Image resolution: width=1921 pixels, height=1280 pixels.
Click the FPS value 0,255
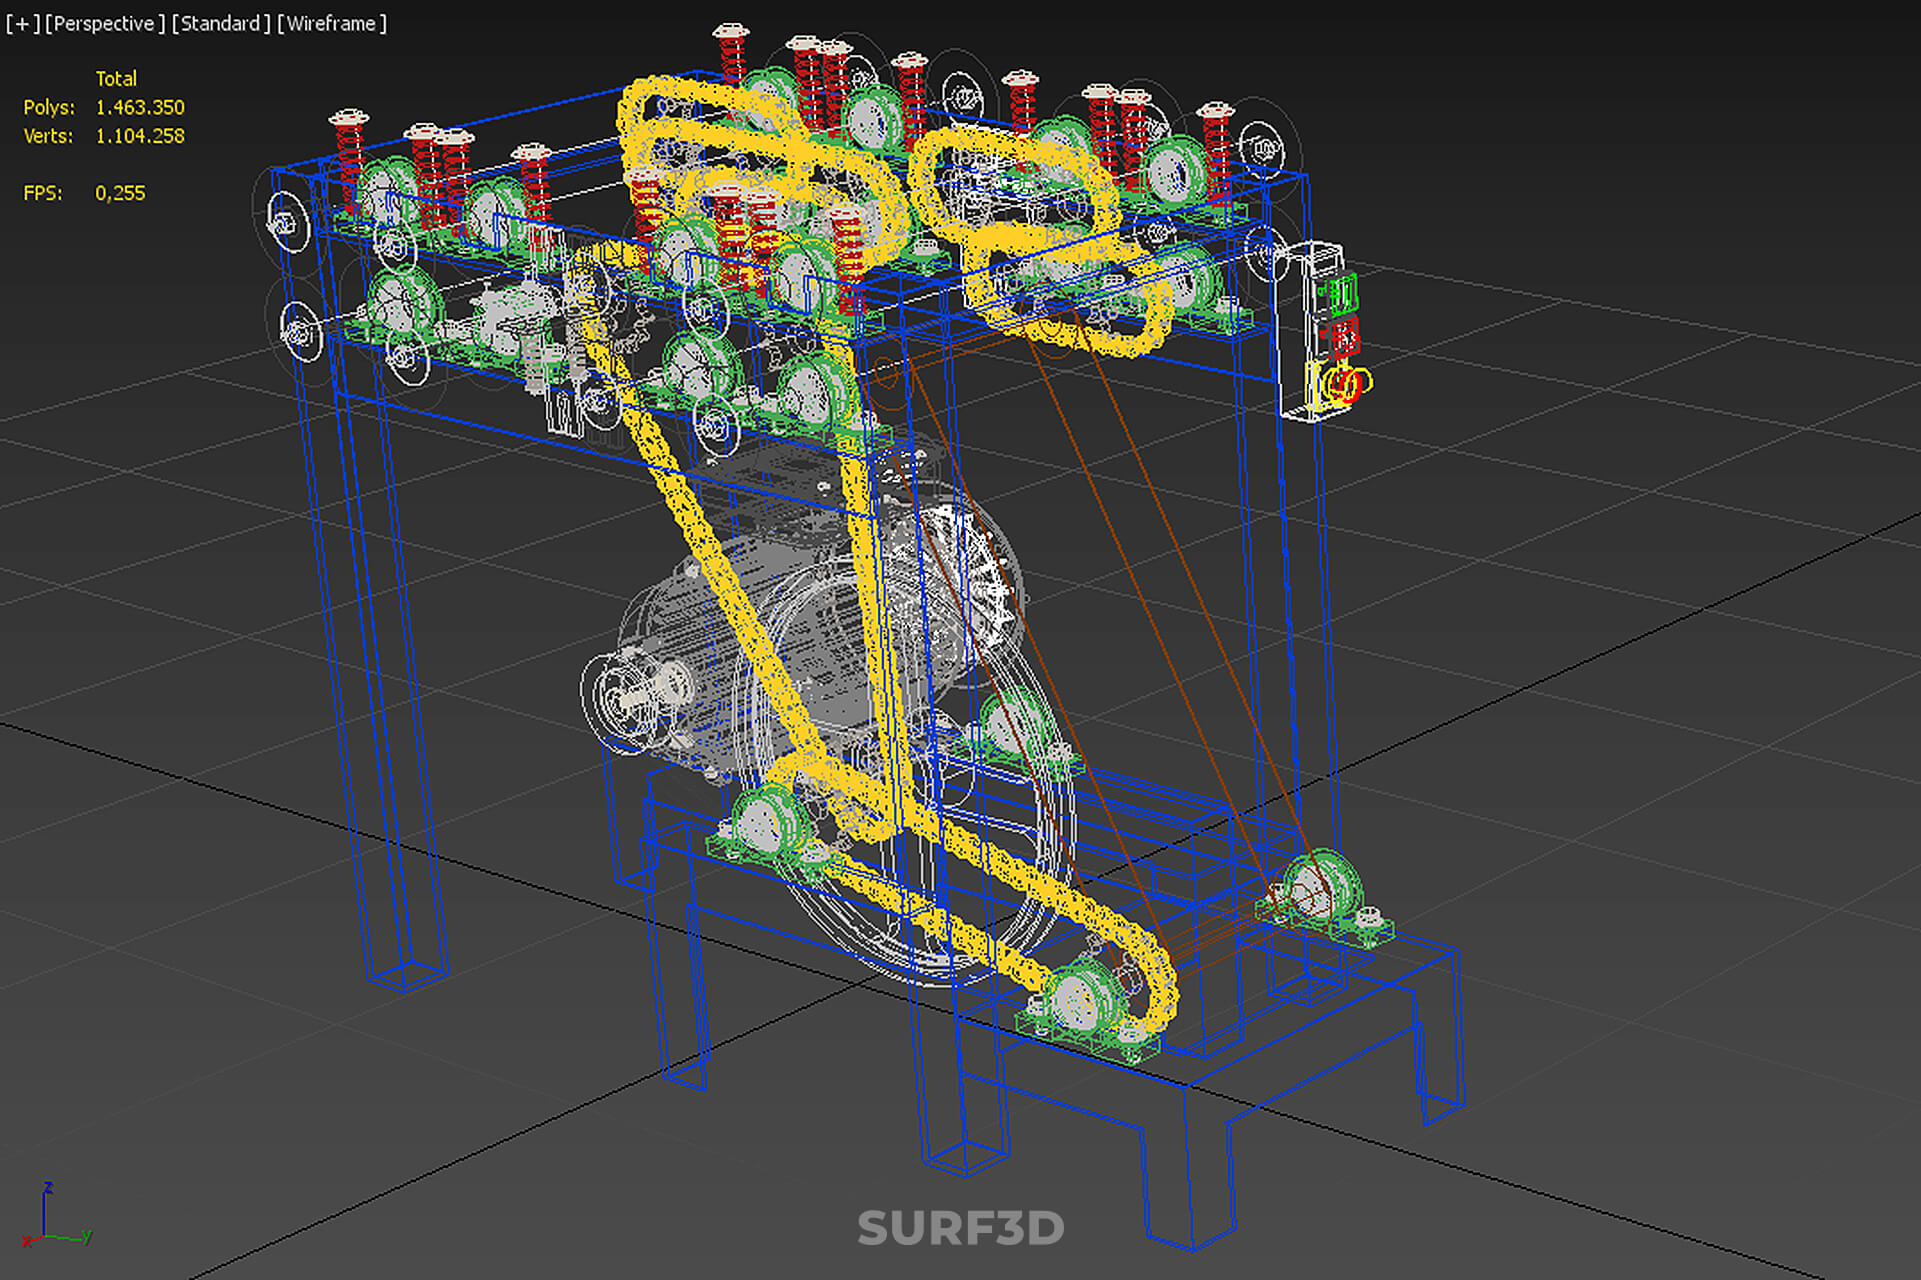(120, 193)
